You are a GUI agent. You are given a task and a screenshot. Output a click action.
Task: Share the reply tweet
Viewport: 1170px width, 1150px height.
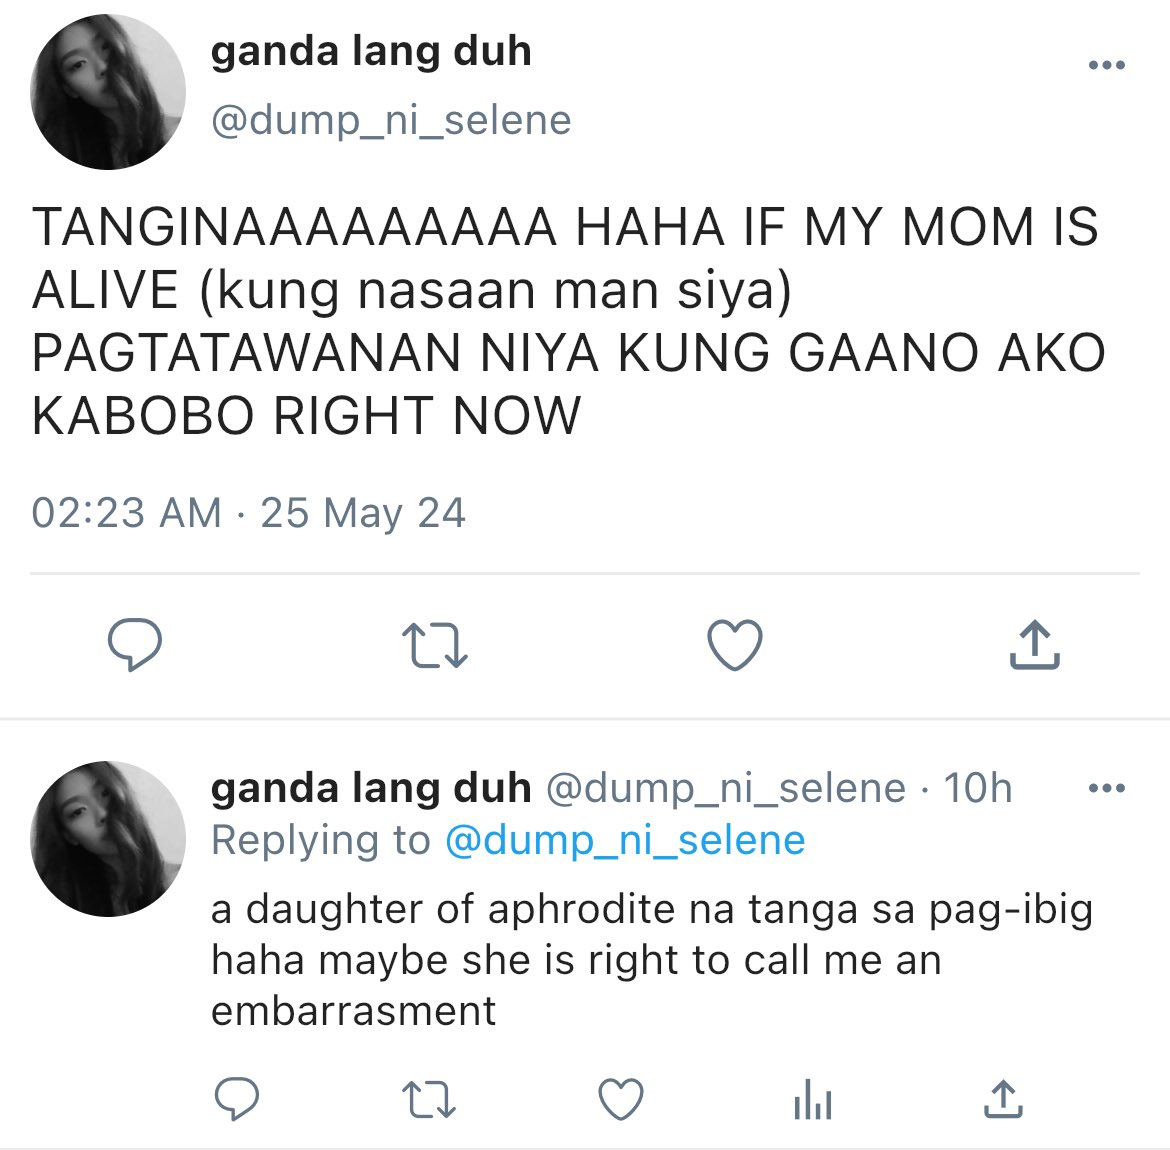point(1004,1099)
